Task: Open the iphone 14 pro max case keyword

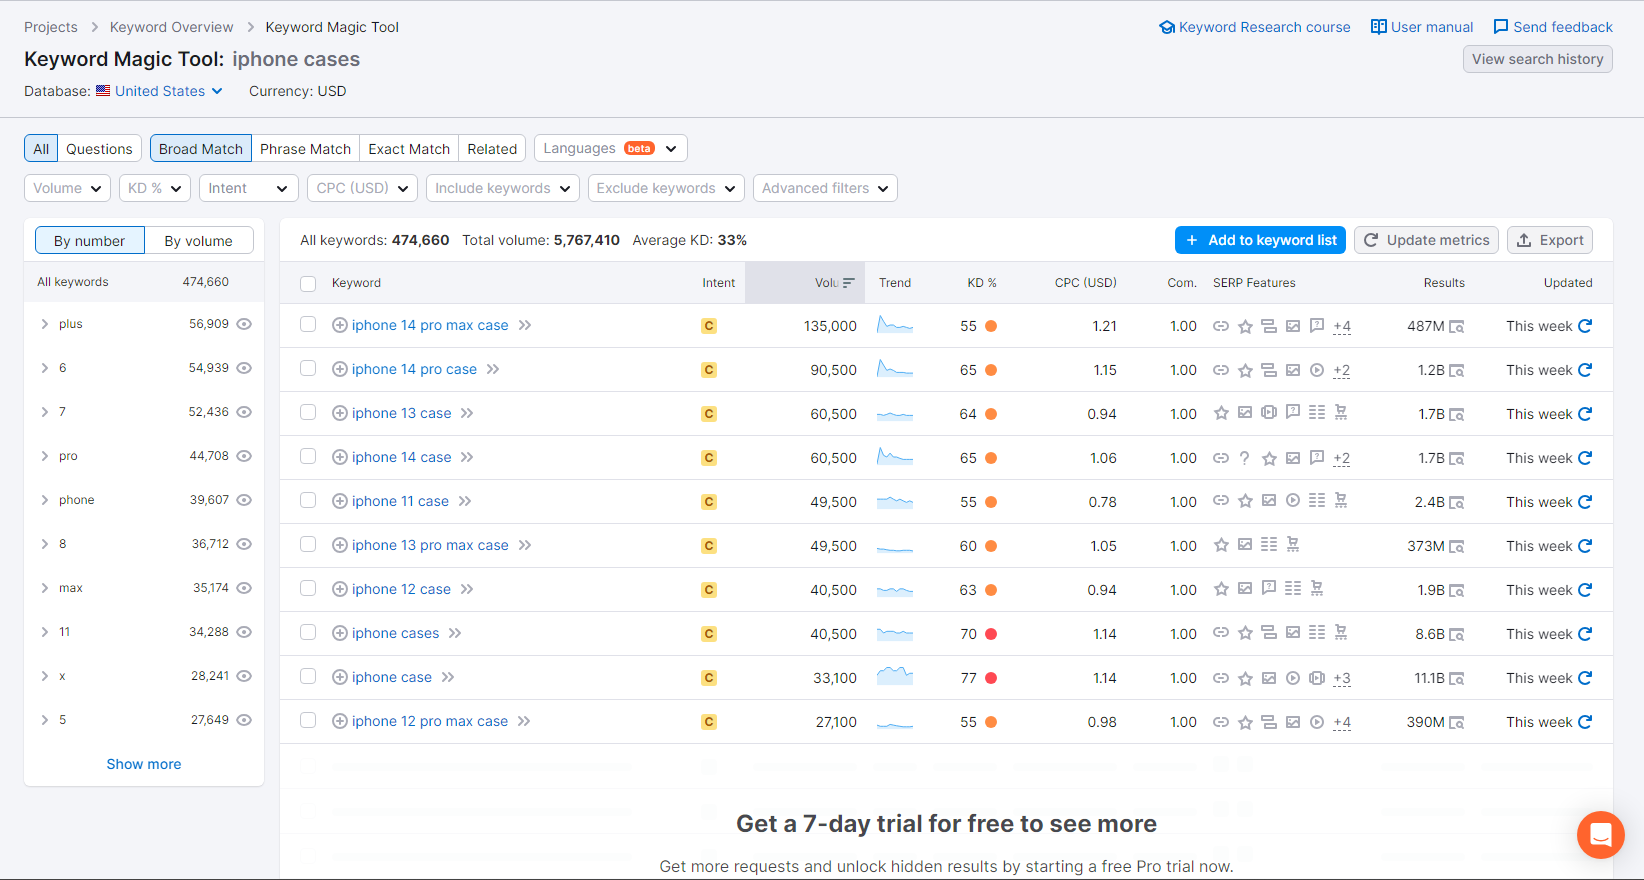Action: coord(430,325)
